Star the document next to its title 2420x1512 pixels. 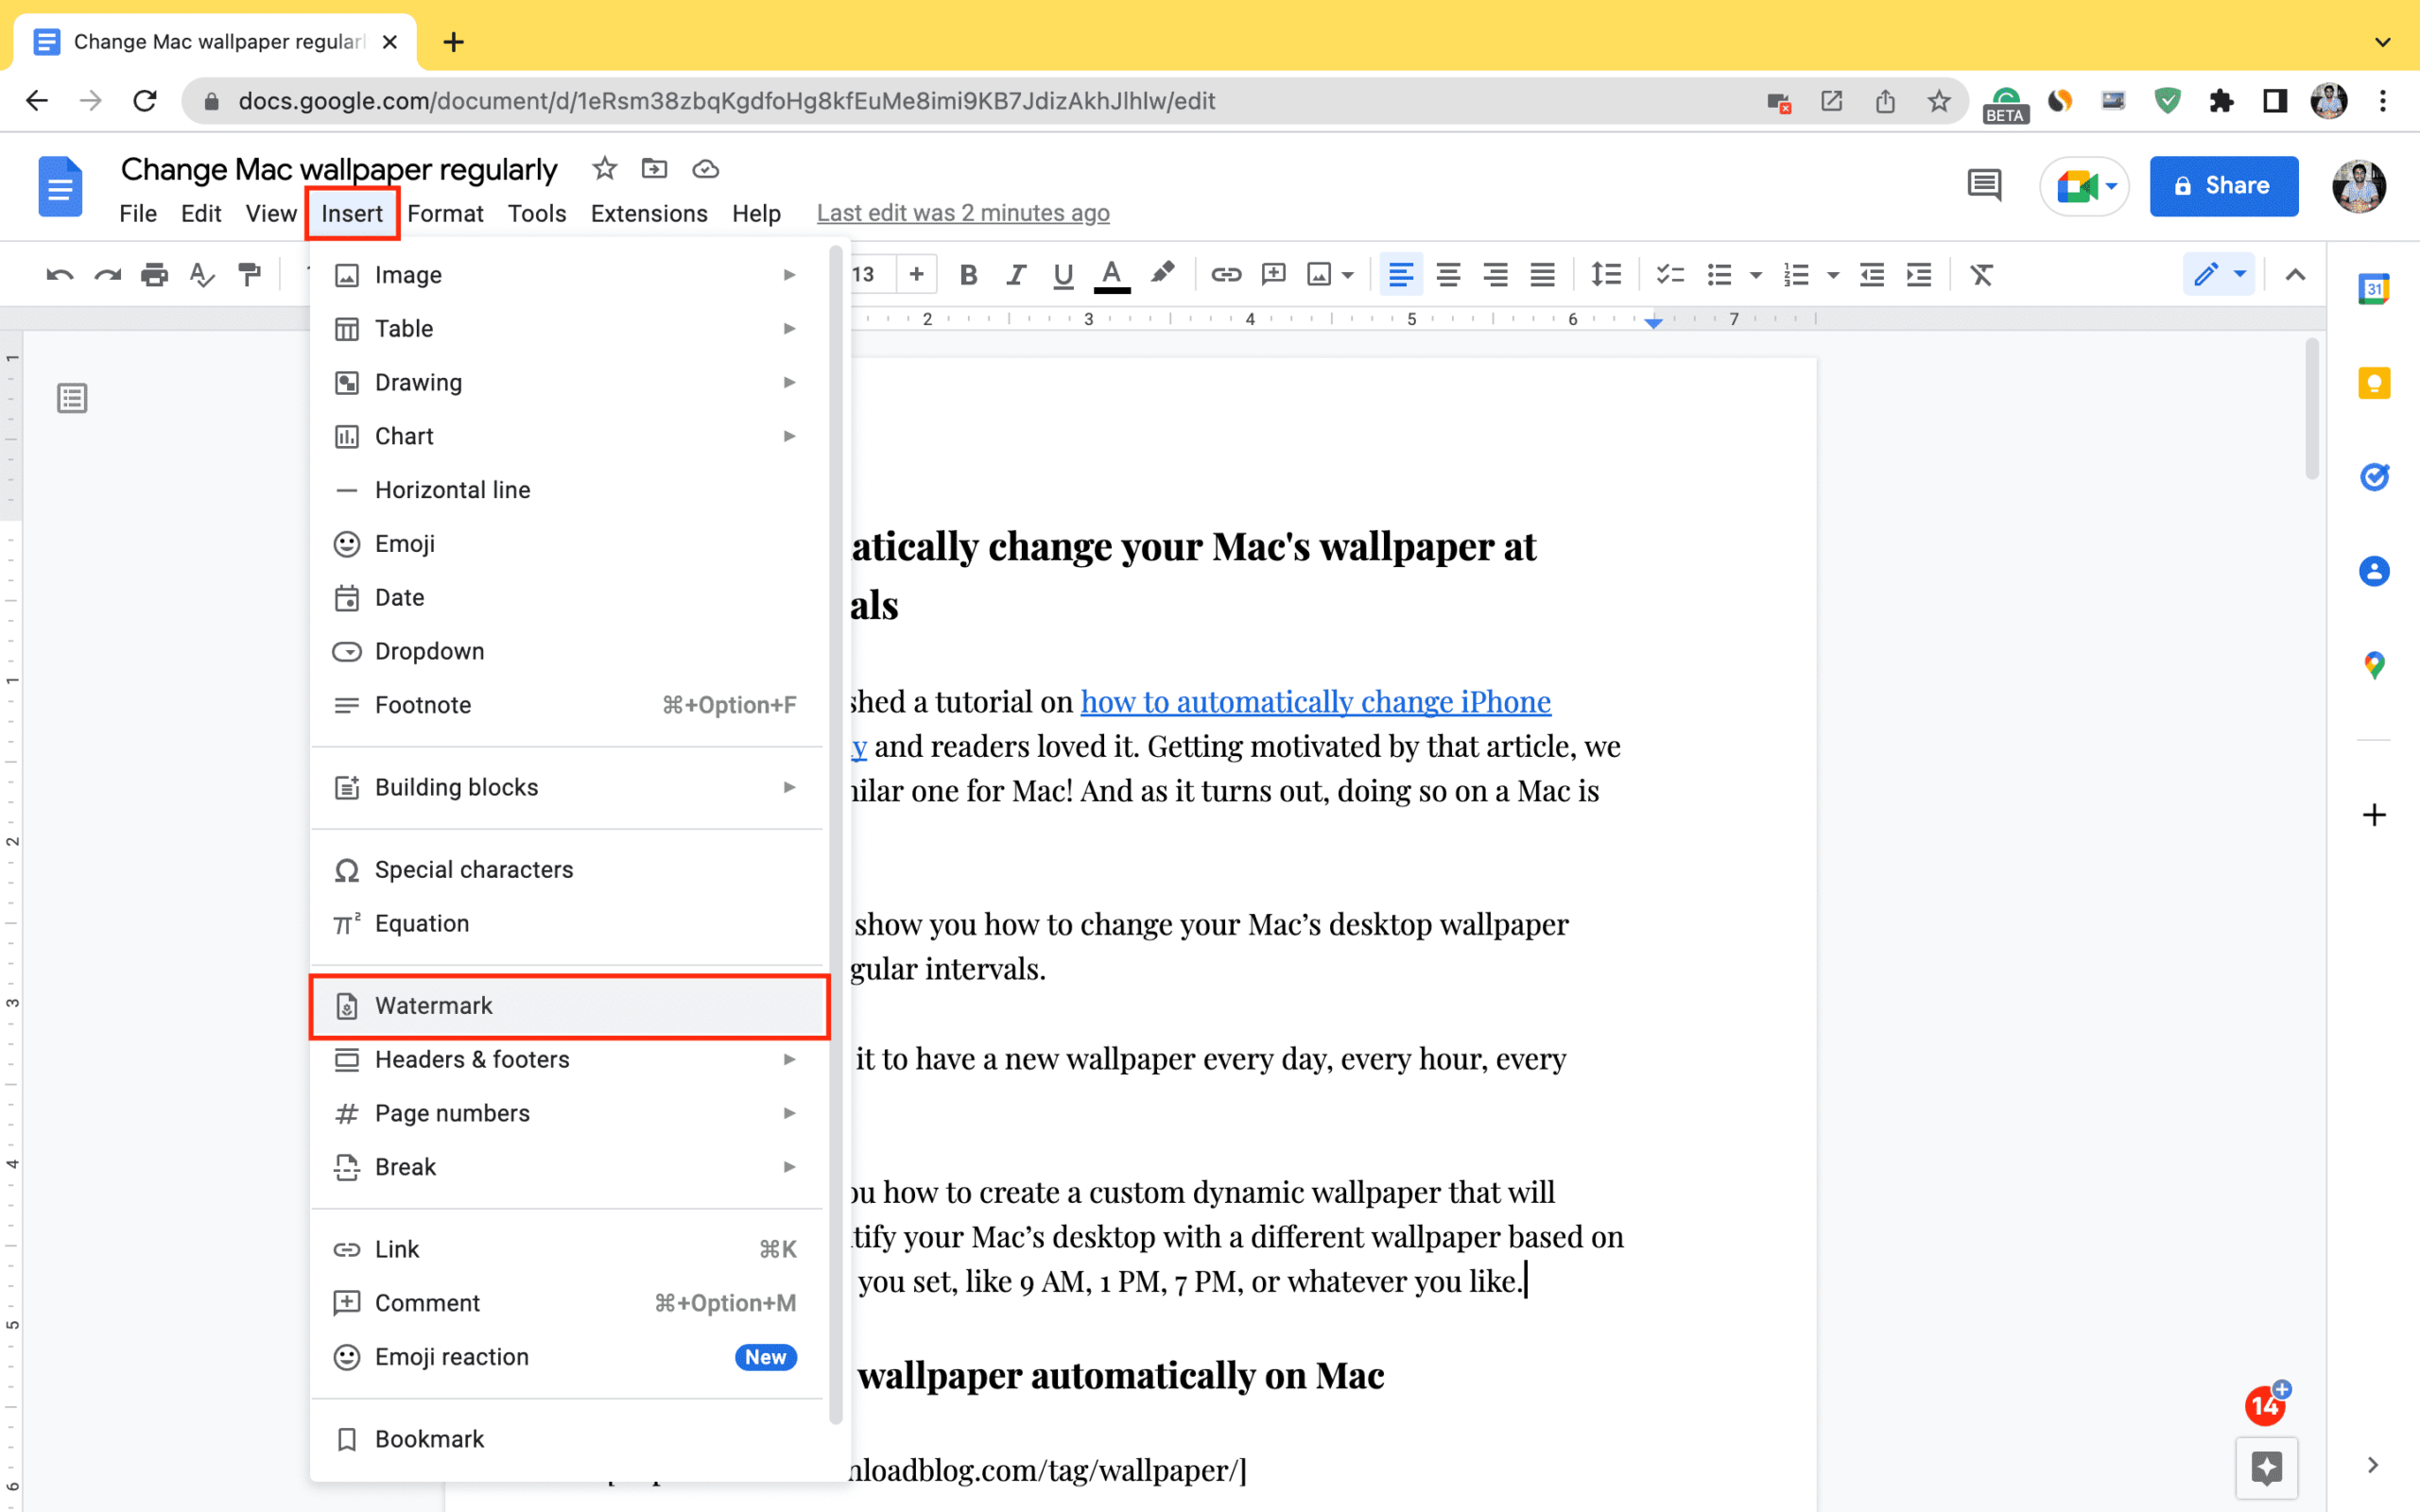(x=603, y=169)
